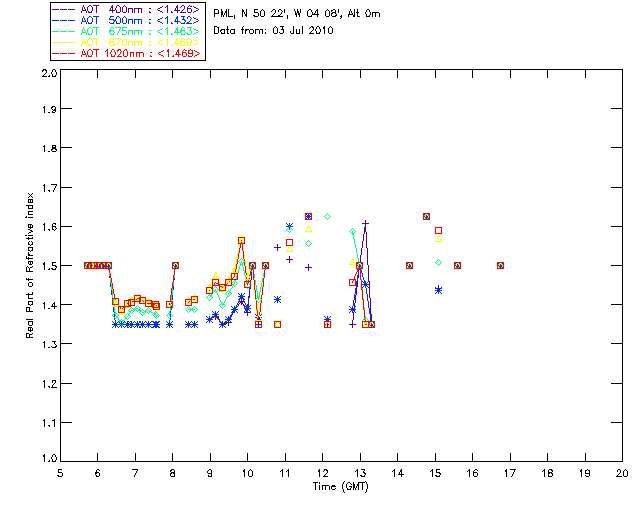This screenshot has height=512, width=640.
Task: Click x-axis hour label '9'
Action: pos(210,473)
